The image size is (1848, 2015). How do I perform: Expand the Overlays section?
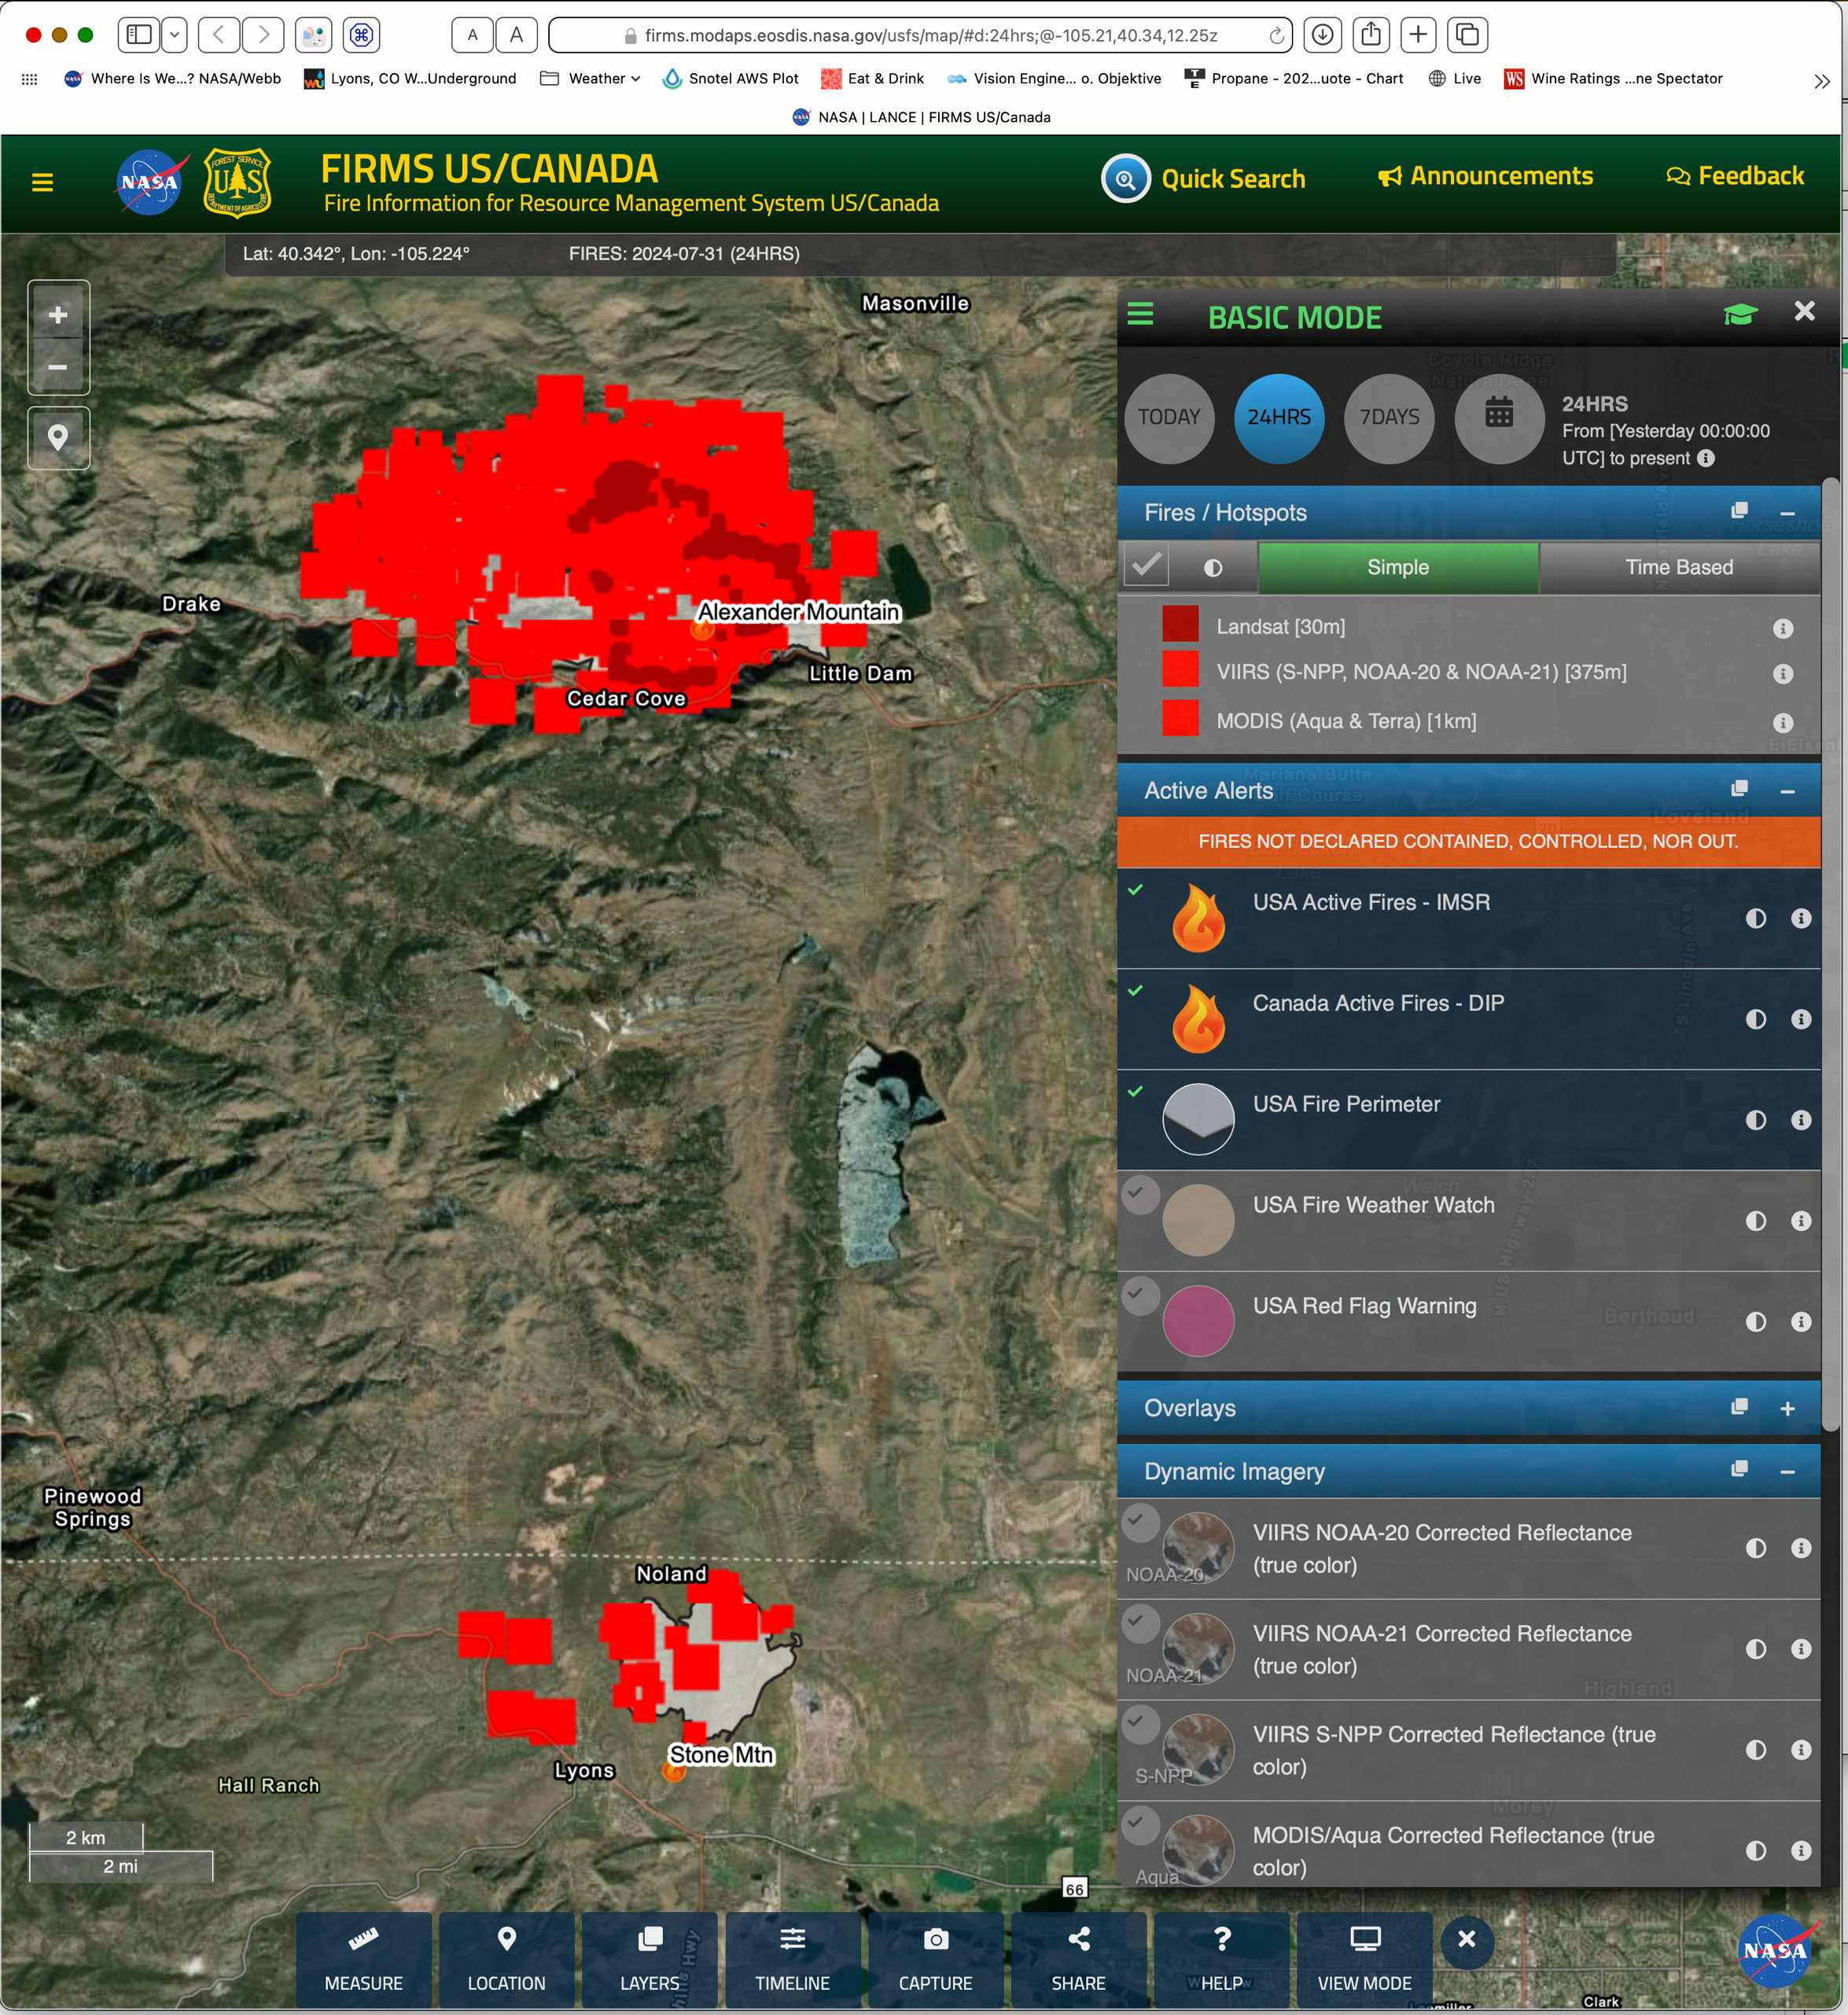coord(1787,1408)
